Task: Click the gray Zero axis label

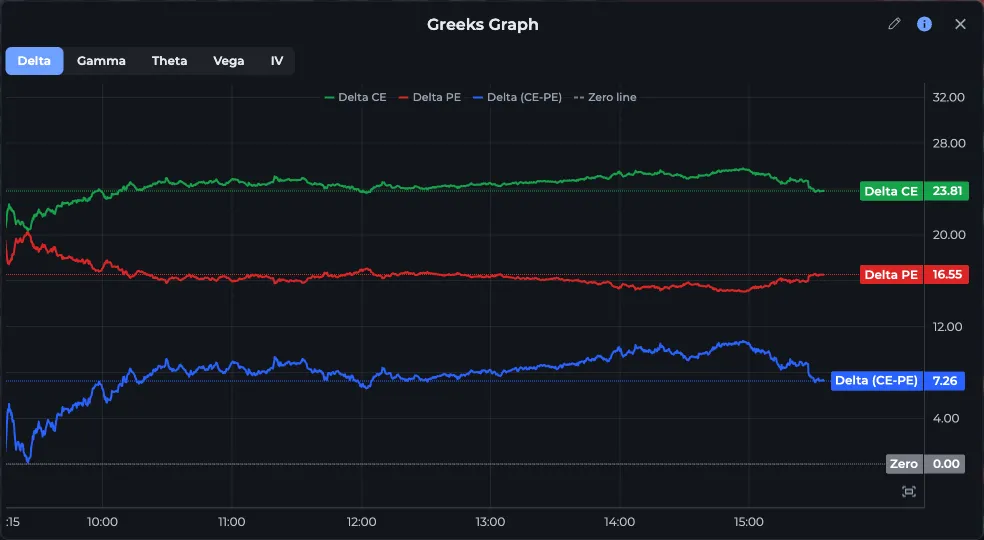Action: point(904,464)
